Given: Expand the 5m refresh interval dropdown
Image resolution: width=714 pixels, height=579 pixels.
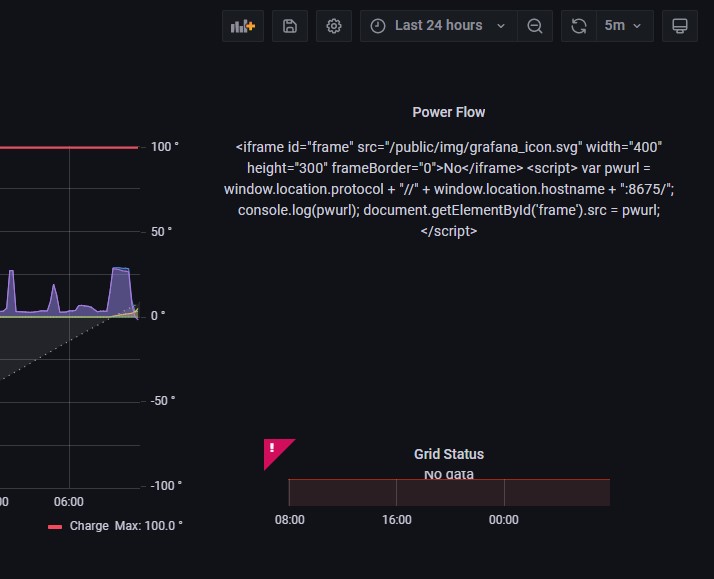Looking at the screenshot, I should pos(625,26).
